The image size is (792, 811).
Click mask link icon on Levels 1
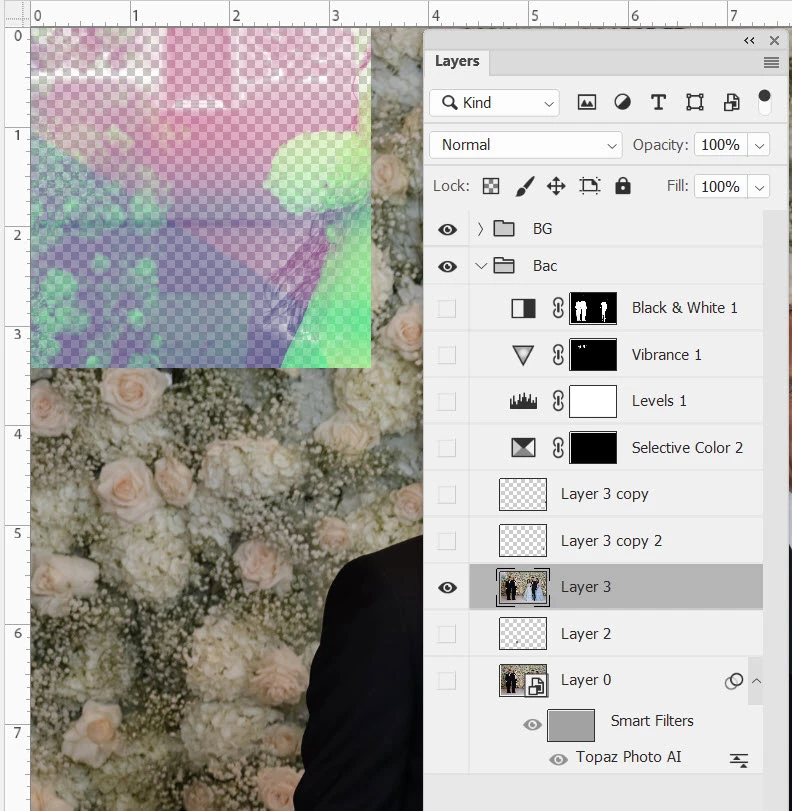point(558,401)
